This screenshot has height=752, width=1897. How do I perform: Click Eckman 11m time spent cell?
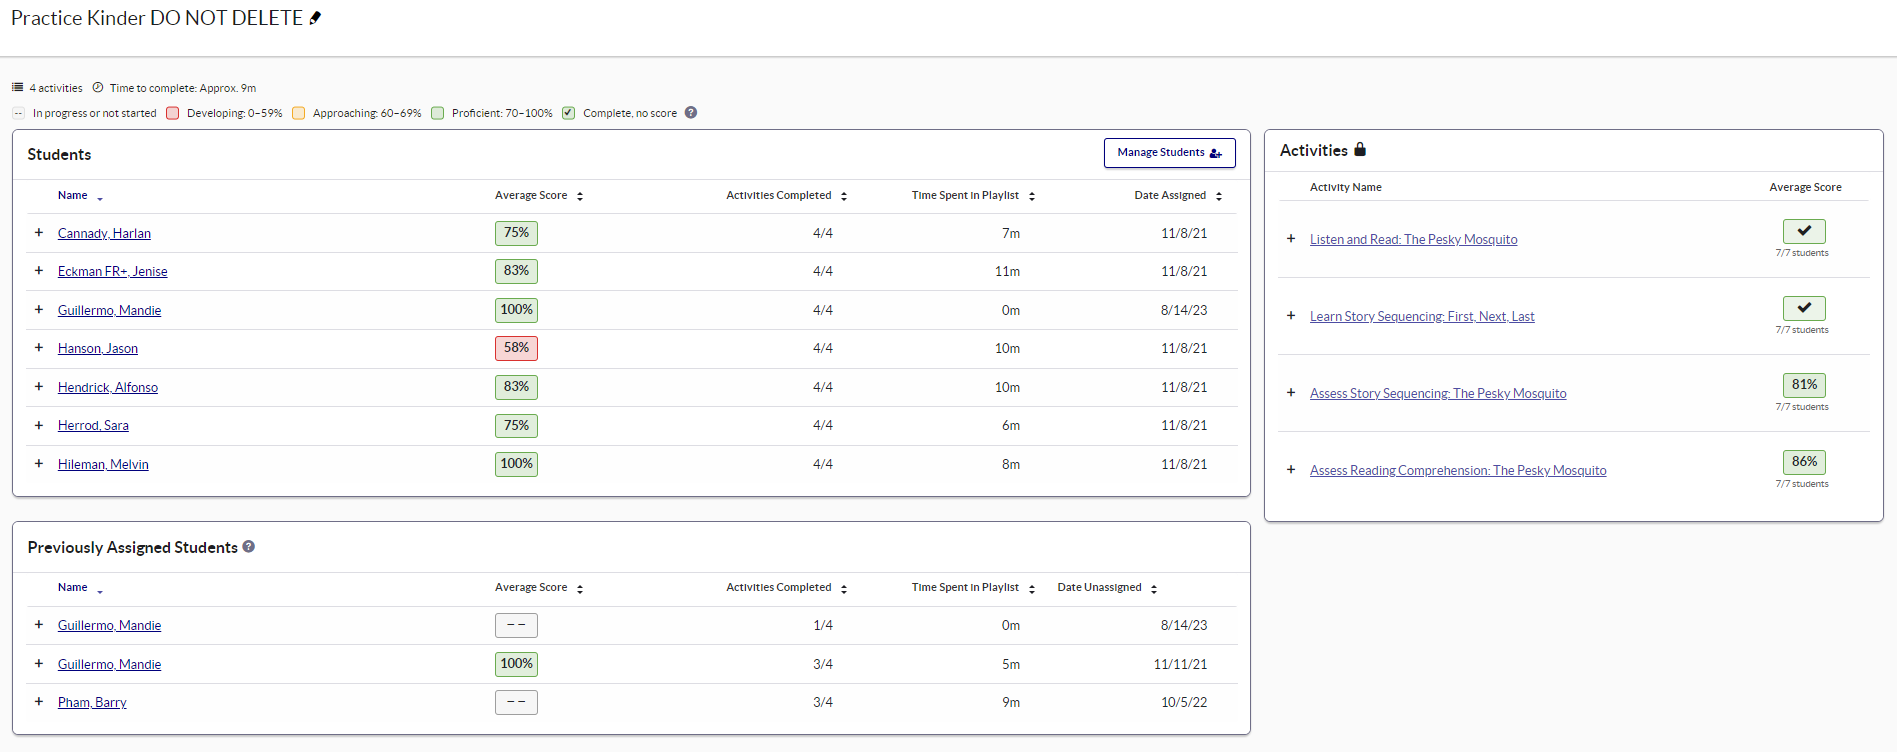[x=1007, y=271]
